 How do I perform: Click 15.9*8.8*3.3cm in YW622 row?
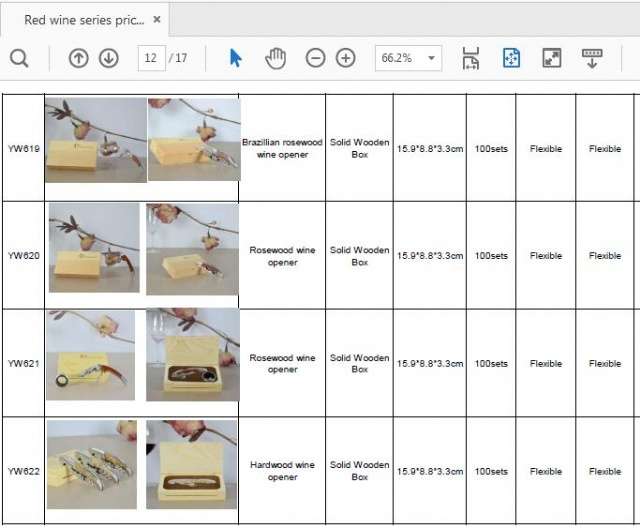click(x=430, y=472)
